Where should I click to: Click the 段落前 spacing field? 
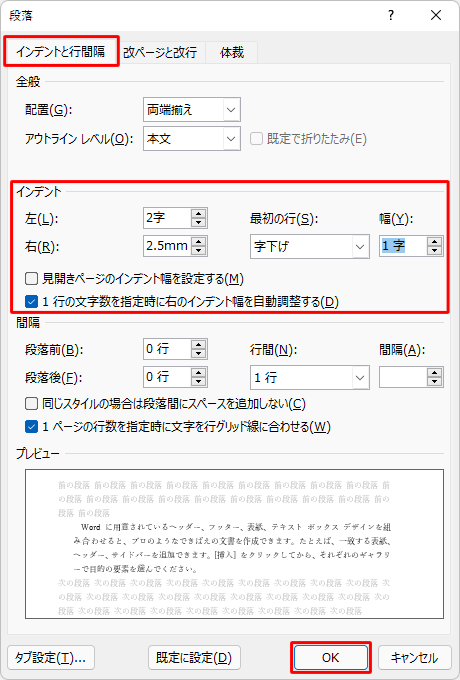(x=167, y=349)
